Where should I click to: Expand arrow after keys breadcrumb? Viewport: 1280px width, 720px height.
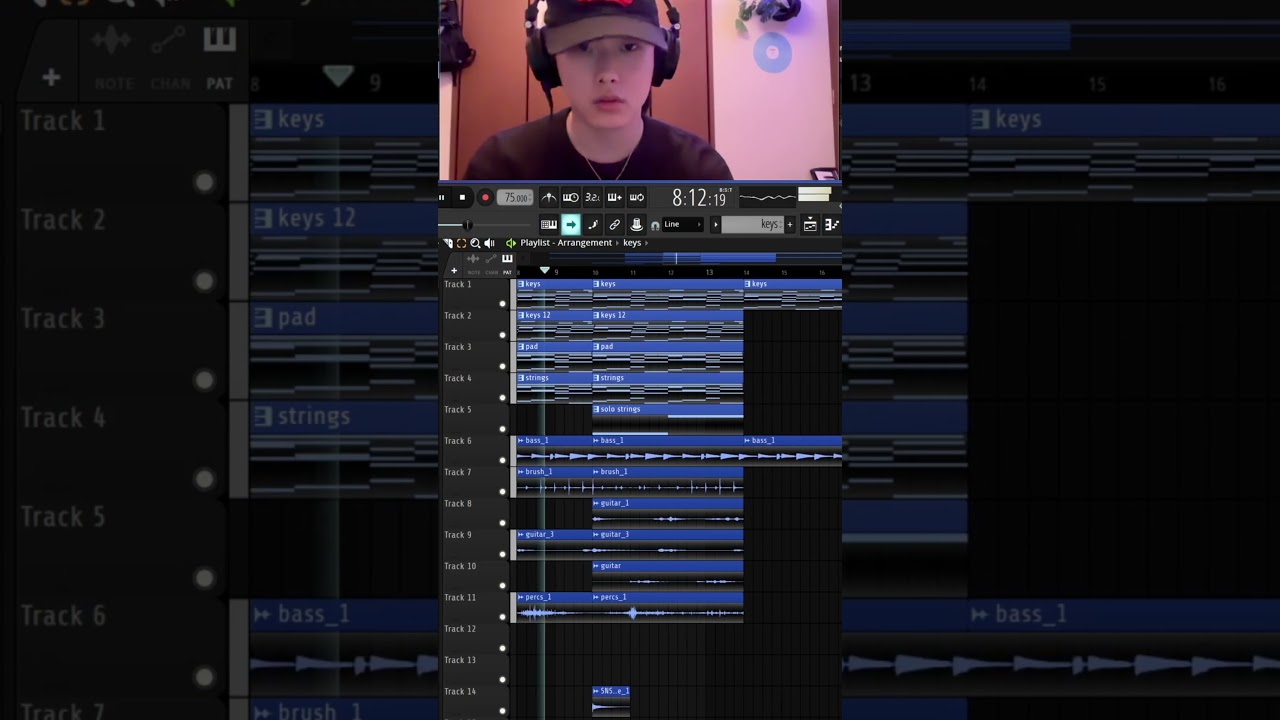pyautogui.click(x=646, y=243)
